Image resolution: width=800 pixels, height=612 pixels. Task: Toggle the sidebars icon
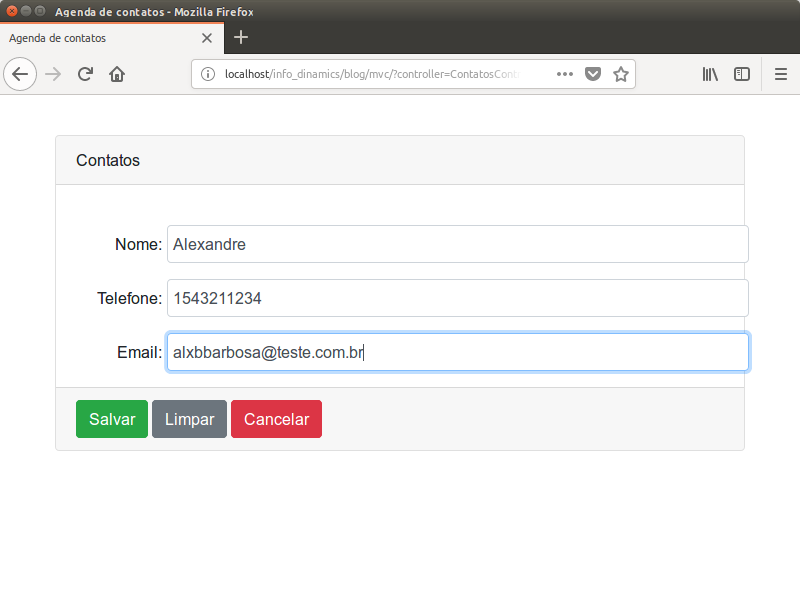click(x=742, y=74)
